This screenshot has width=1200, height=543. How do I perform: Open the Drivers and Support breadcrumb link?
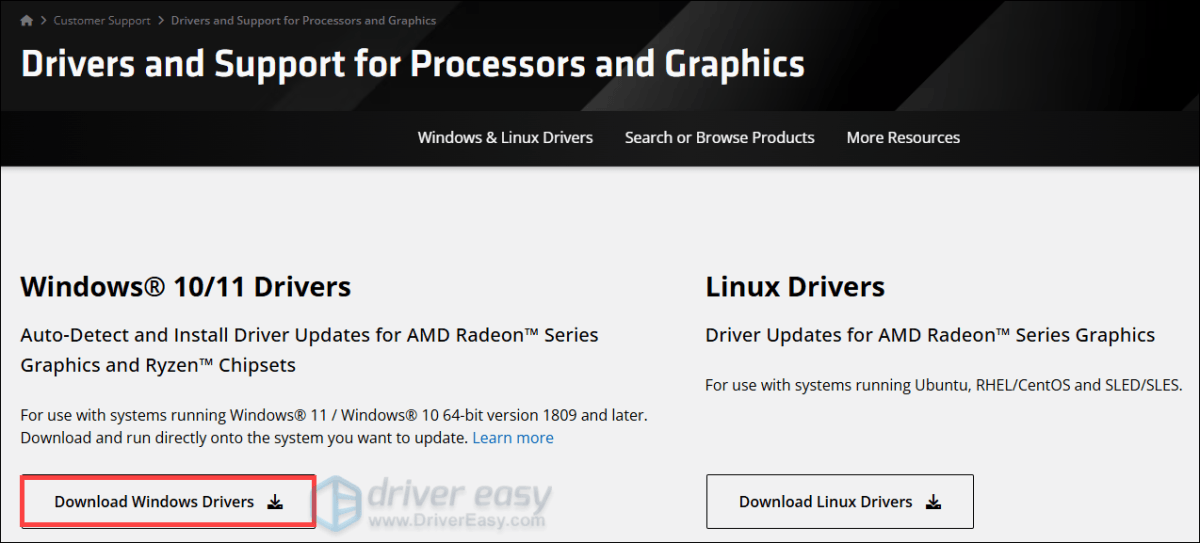tap(303, 20)
